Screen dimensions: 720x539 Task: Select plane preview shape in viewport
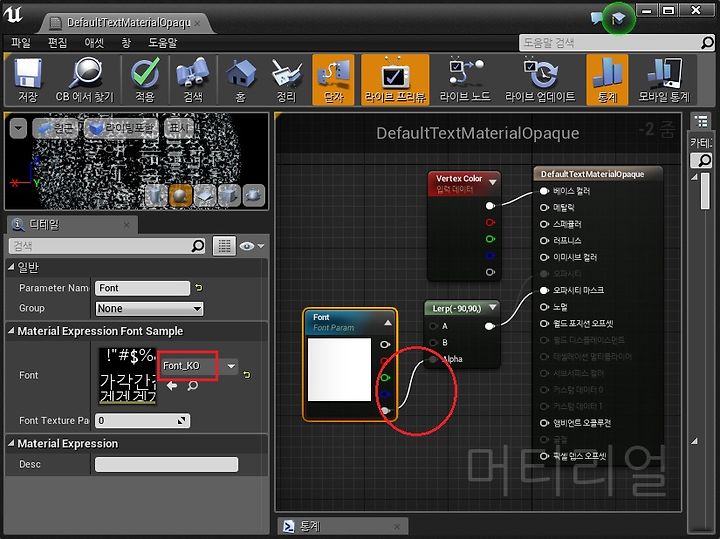pyautogui.click(x=205, y=195)
